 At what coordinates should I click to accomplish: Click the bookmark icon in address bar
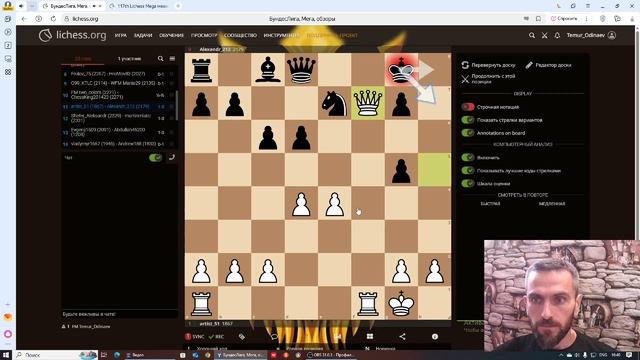tap(538, 19)
